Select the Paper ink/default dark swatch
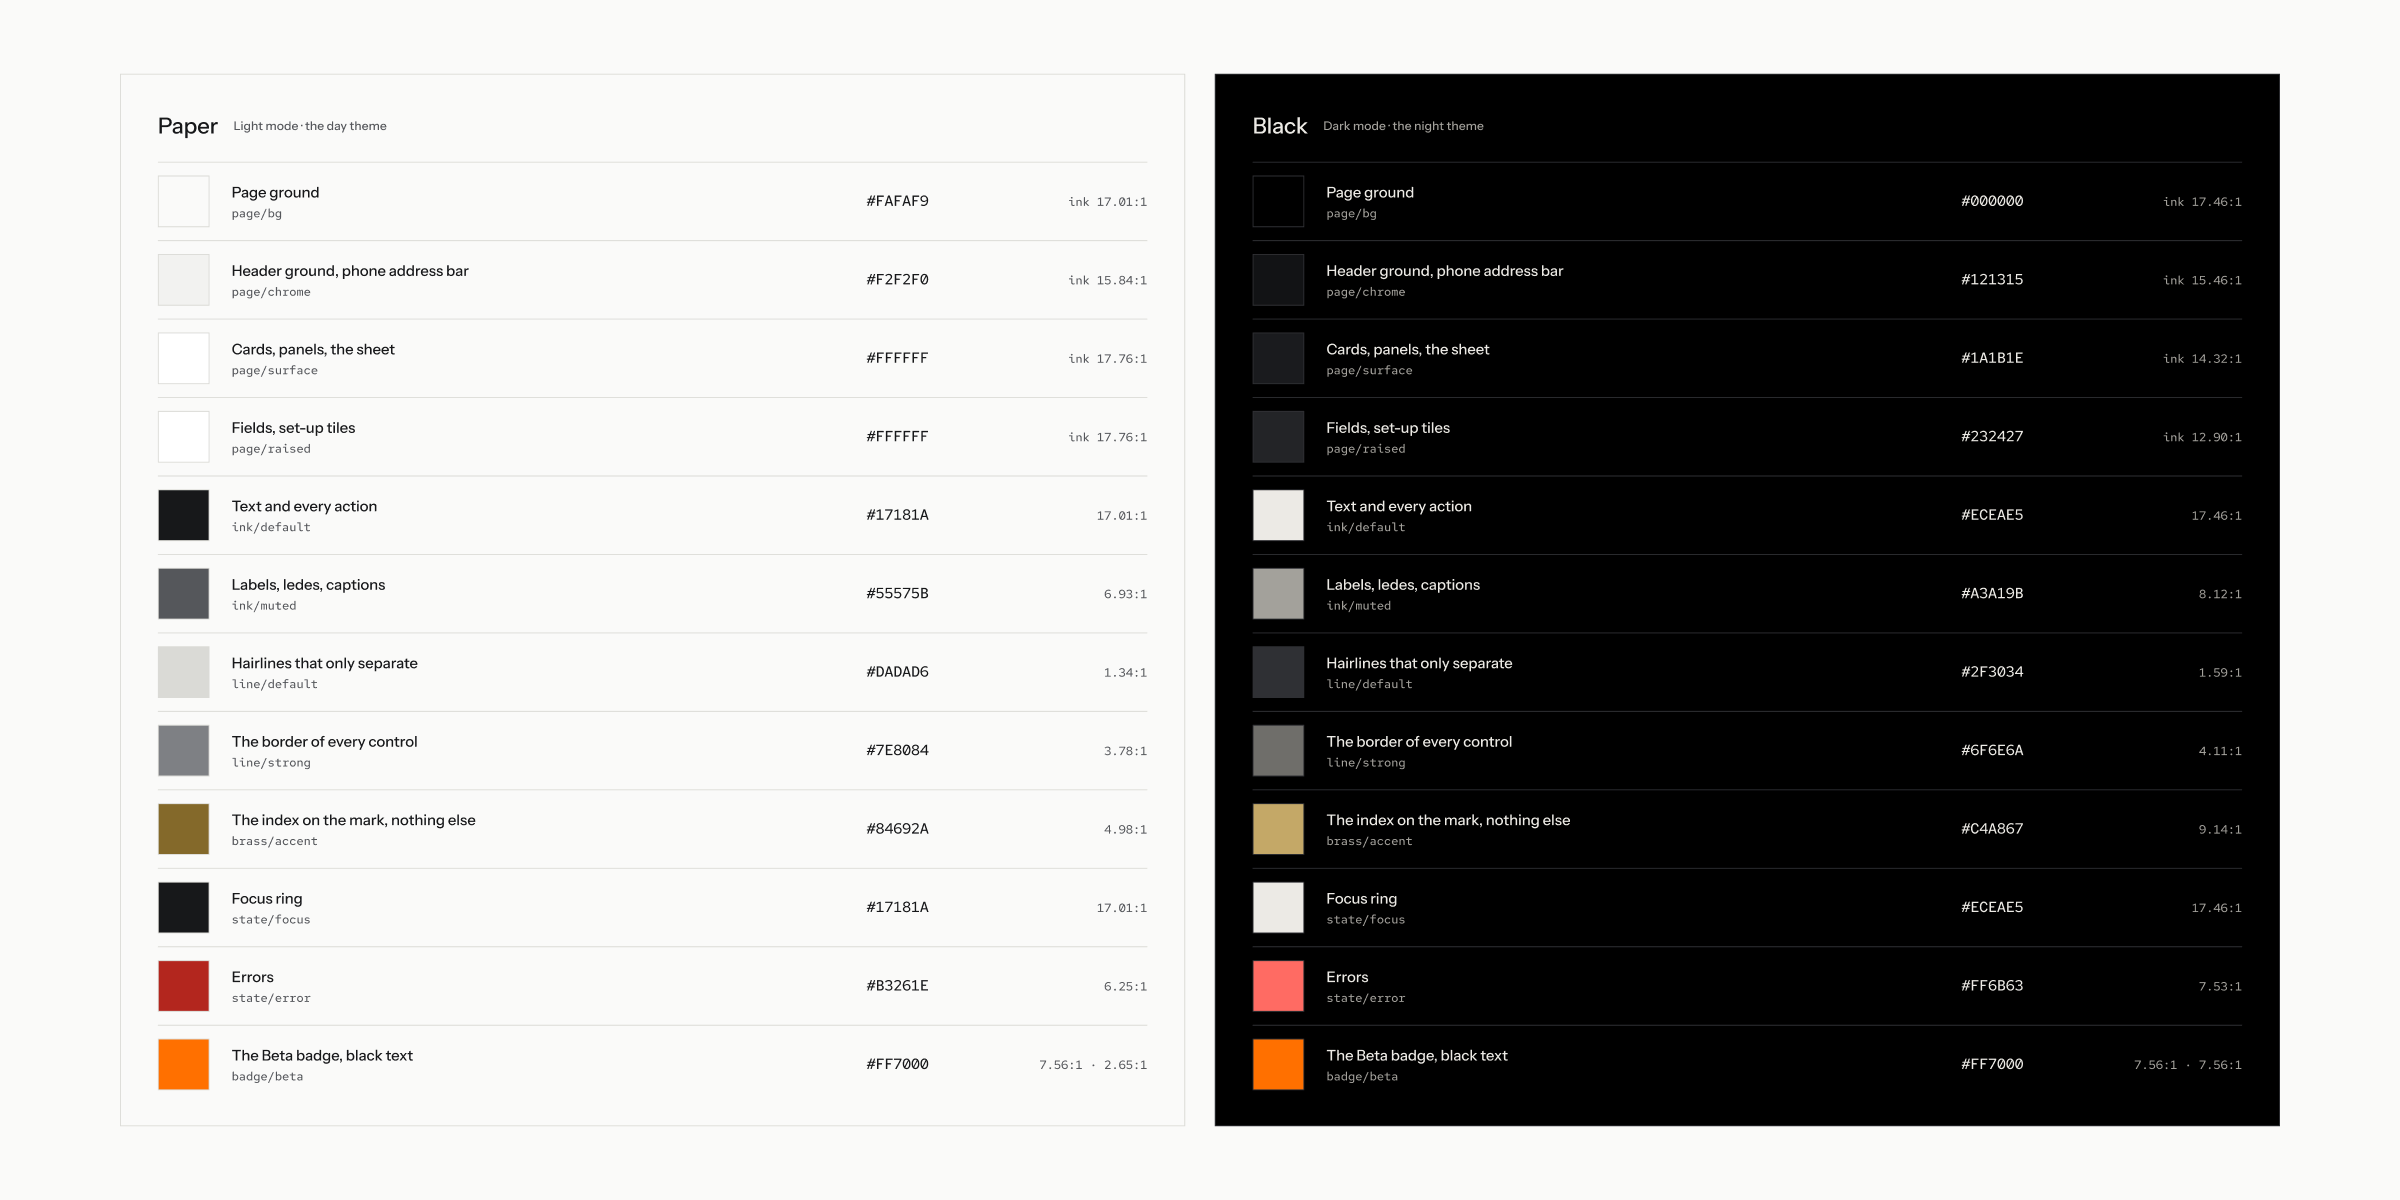The image size is (2400, 1200). click(x=184, y=515)
